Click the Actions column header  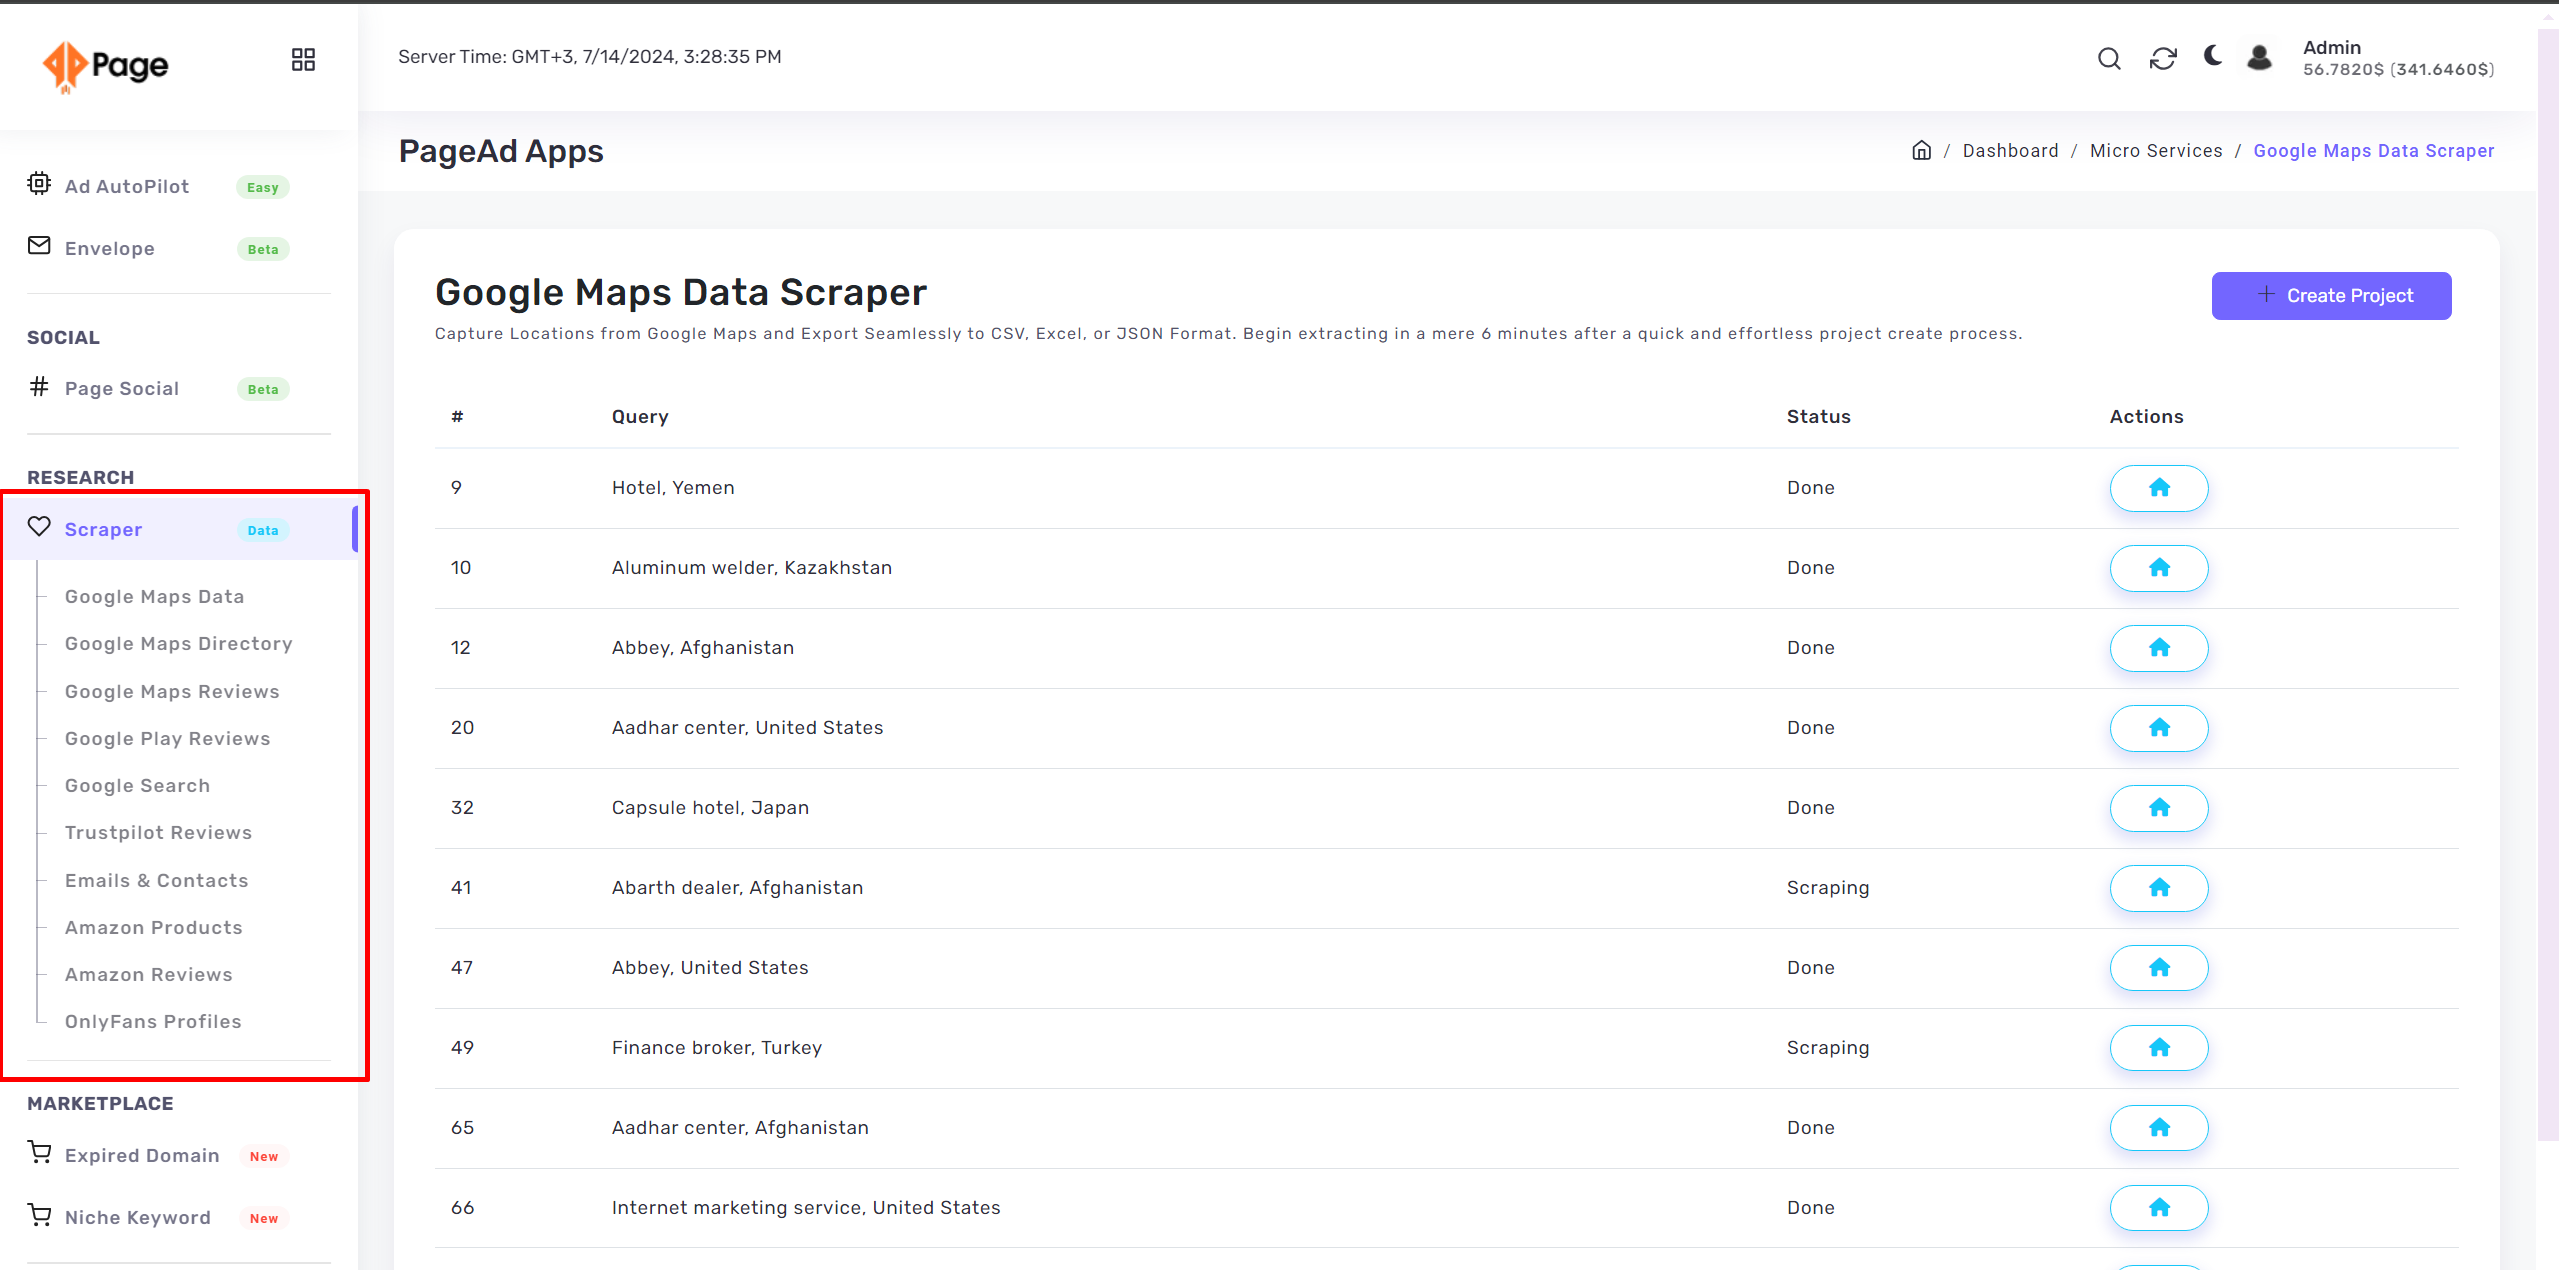point(2146,417)
